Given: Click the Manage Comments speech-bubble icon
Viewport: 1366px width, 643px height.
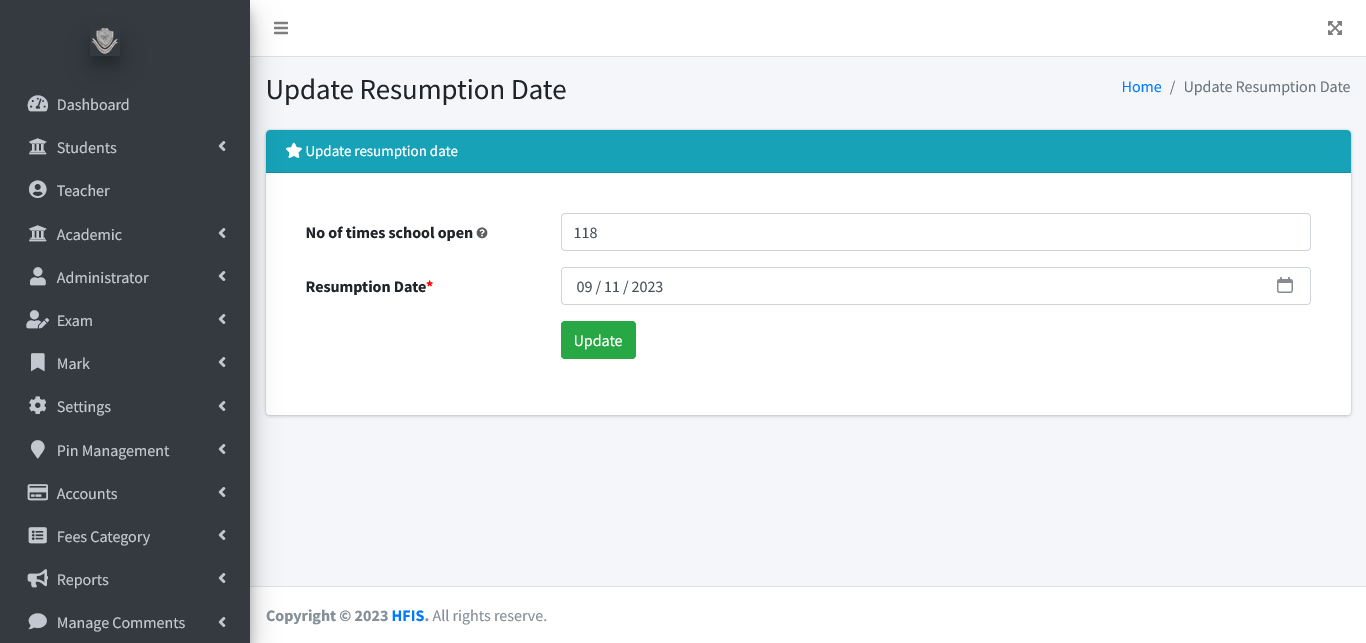Looking at the screenshot, I should tap(38, 622).
